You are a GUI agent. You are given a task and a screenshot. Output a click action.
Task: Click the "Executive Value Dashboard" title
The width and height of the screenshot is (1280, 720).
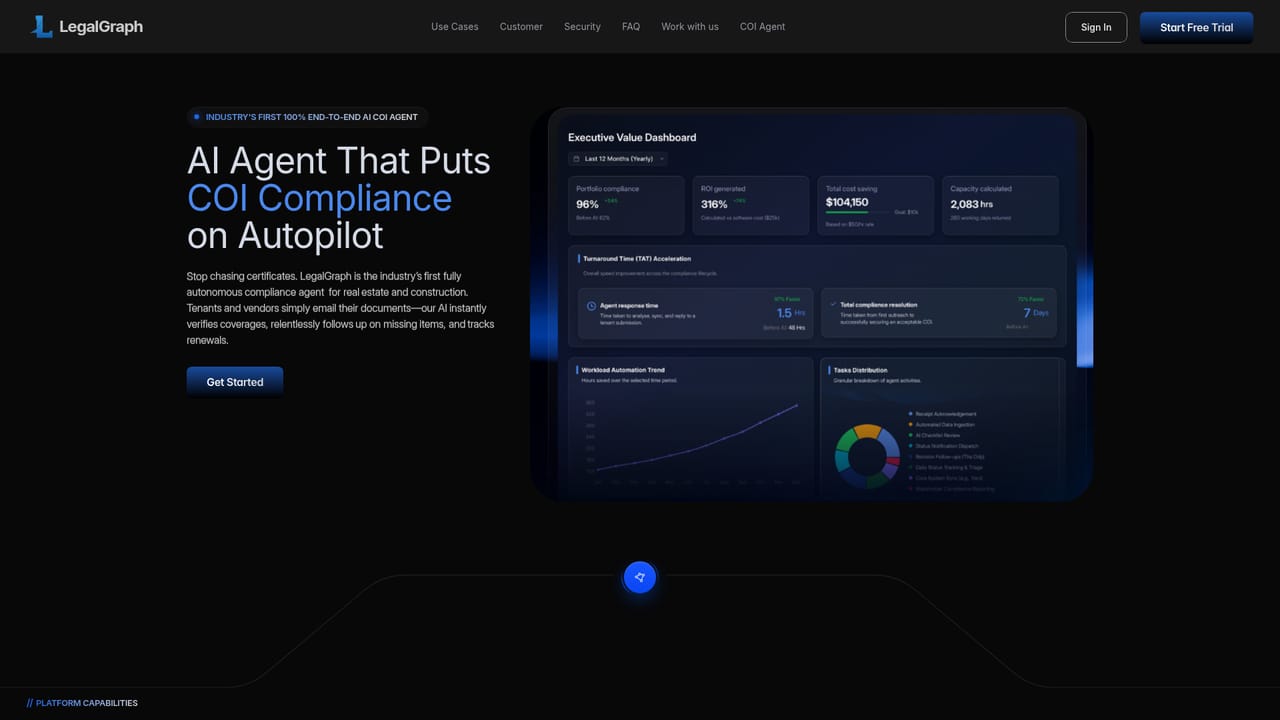click(x=632, y=138)
